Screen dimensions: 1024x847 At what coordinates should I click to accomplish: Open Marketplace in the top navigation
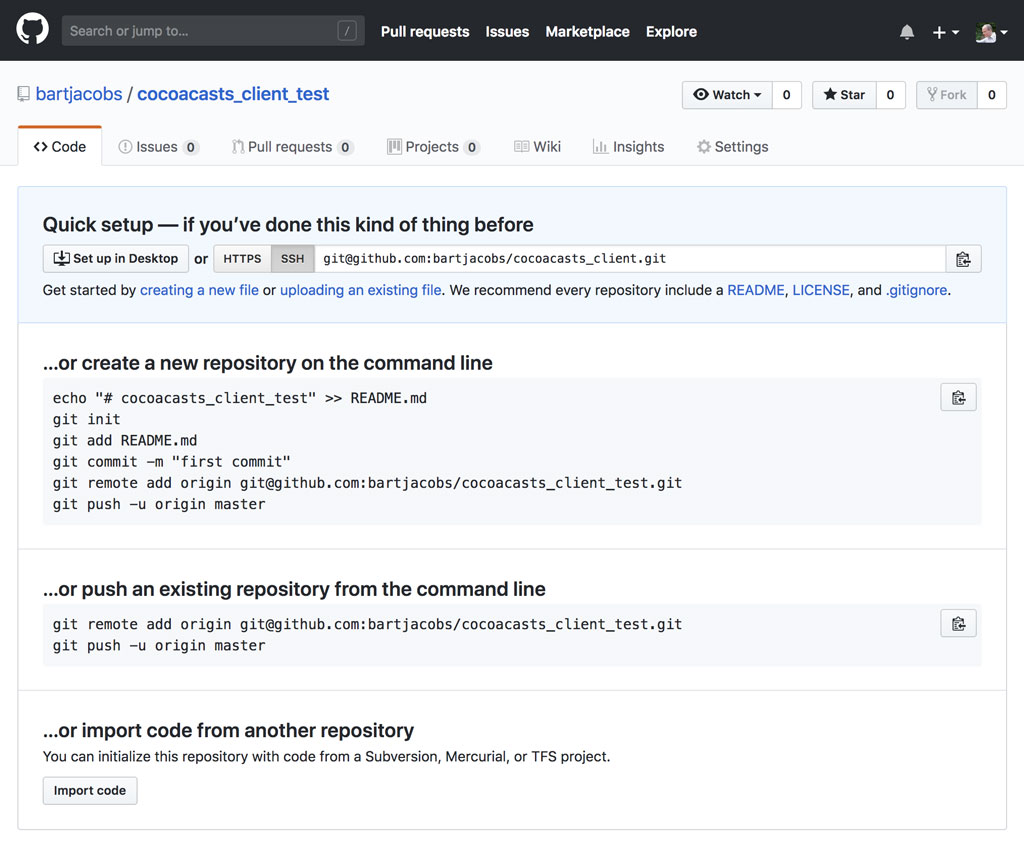pyautogui.click(x=587, y=32)
